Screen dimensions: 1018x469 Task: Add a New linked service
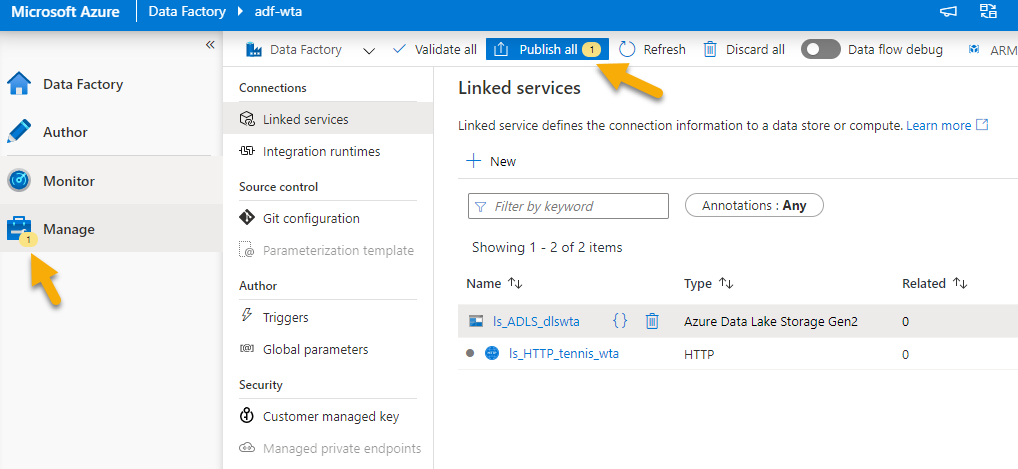point(491,161)
